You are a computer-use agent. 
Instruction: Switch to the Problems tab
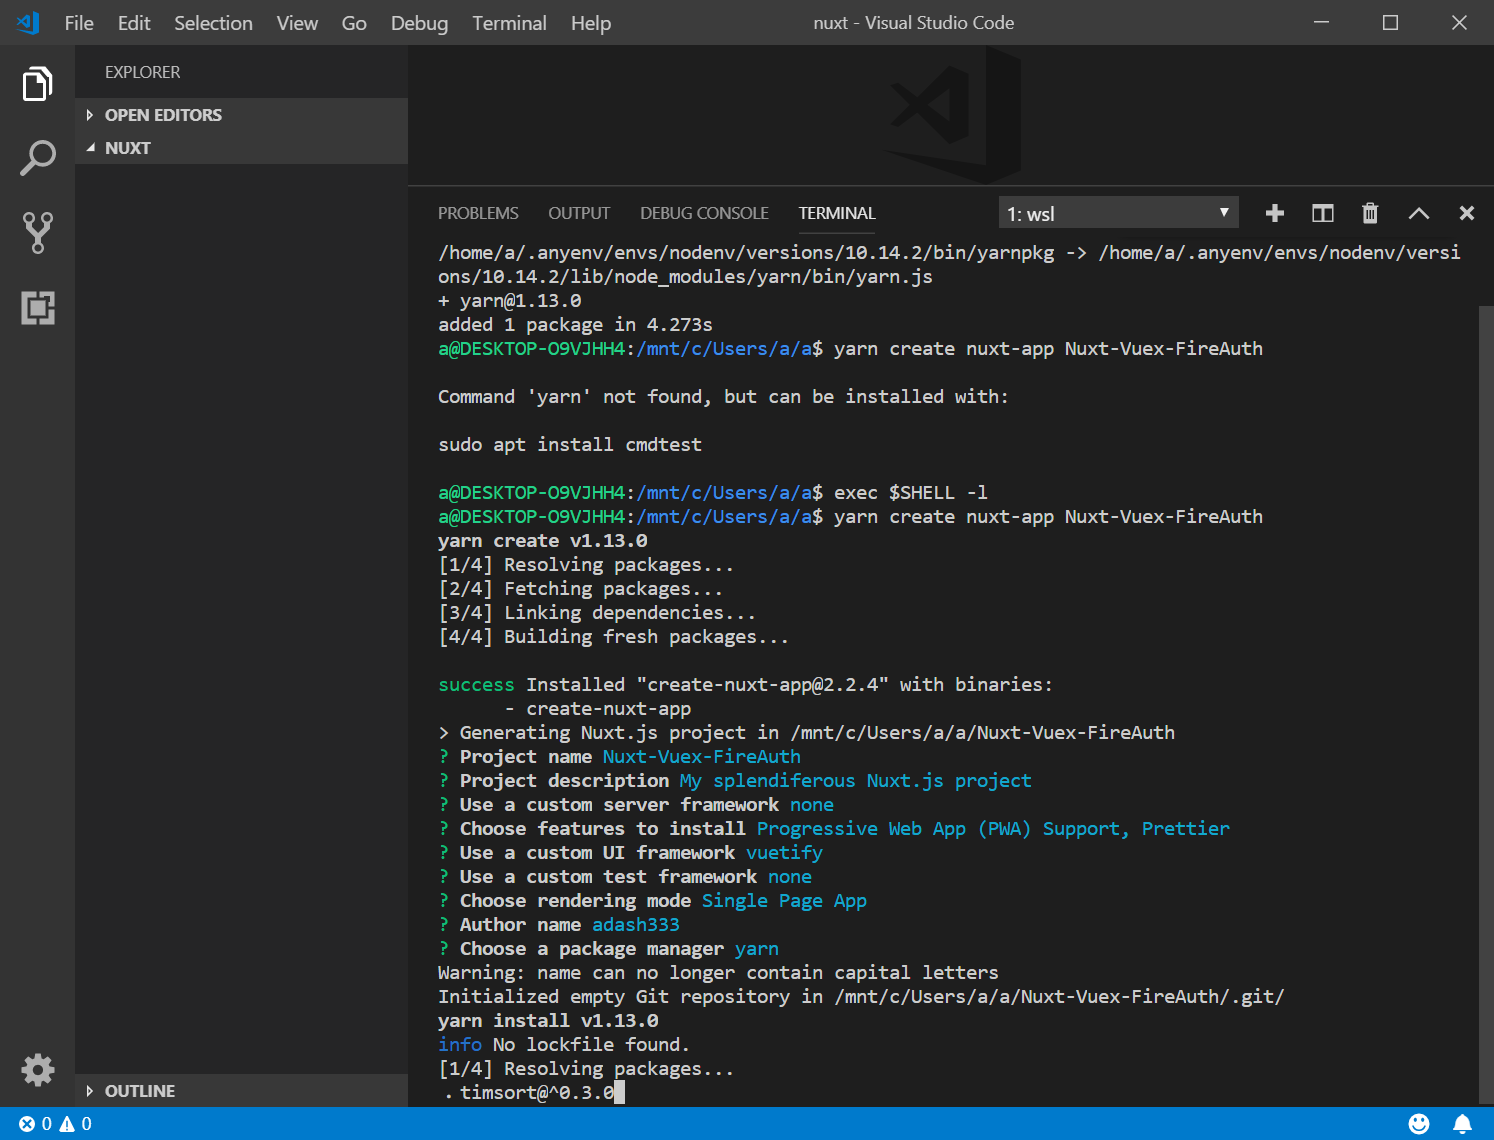478,213
